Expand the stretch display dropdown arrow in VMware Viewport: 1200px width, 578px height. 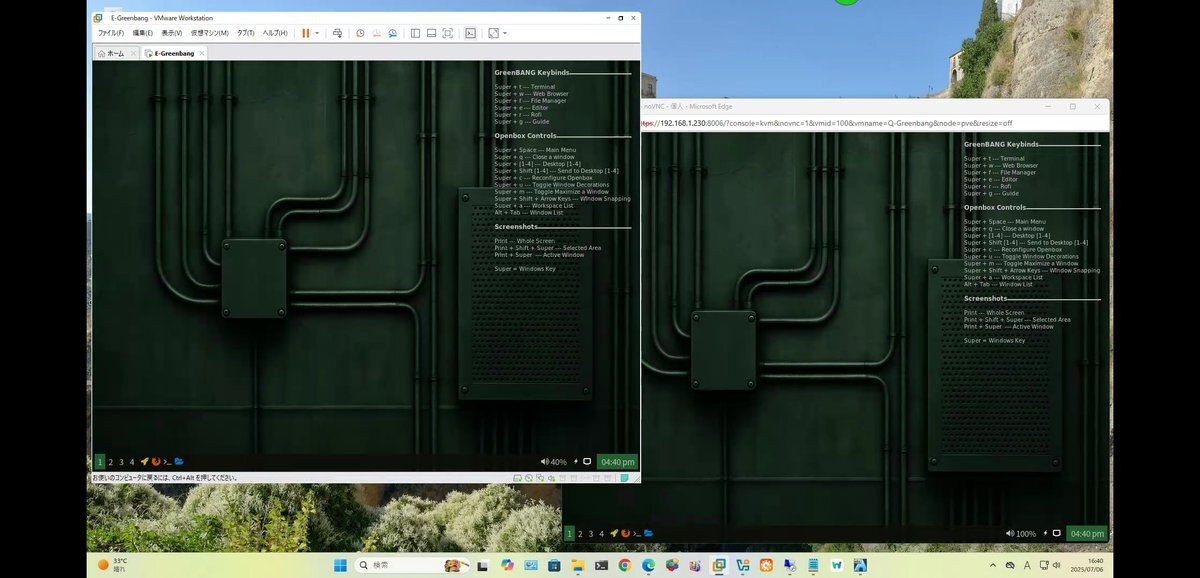point(505,33)
